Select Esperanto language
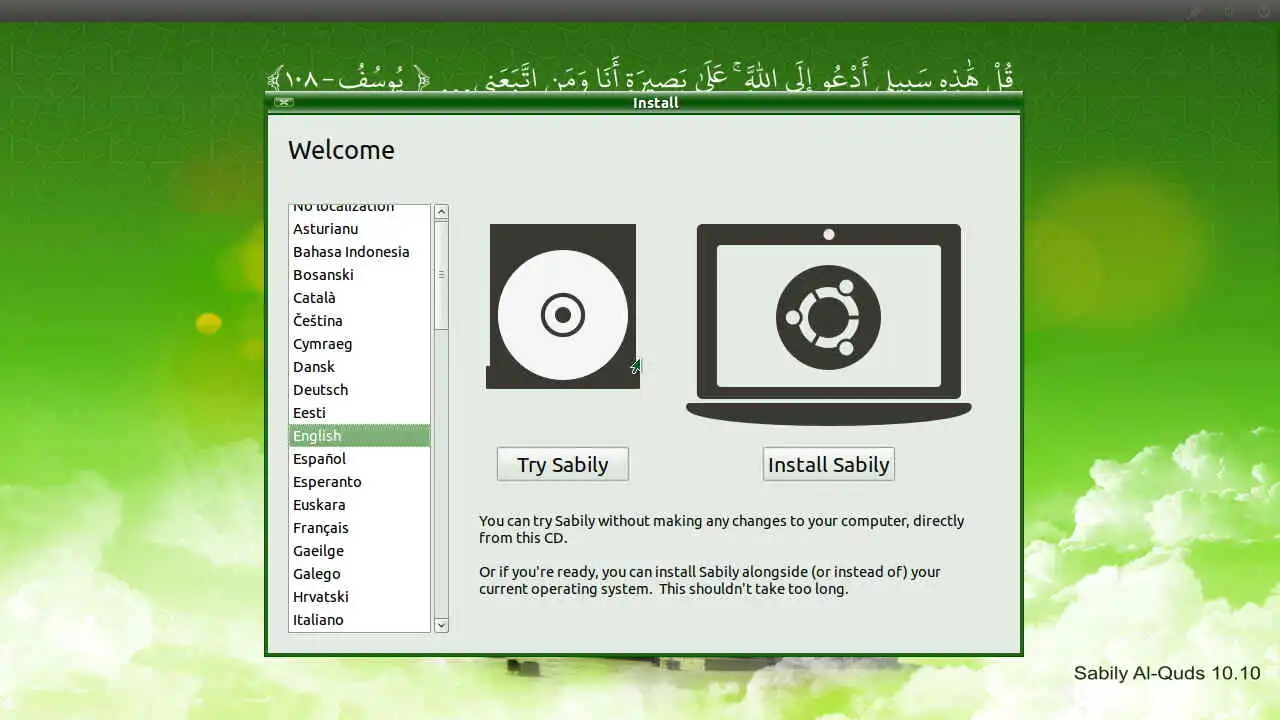The height and width of the screenshot is (720, 1280). click(360, 482)
